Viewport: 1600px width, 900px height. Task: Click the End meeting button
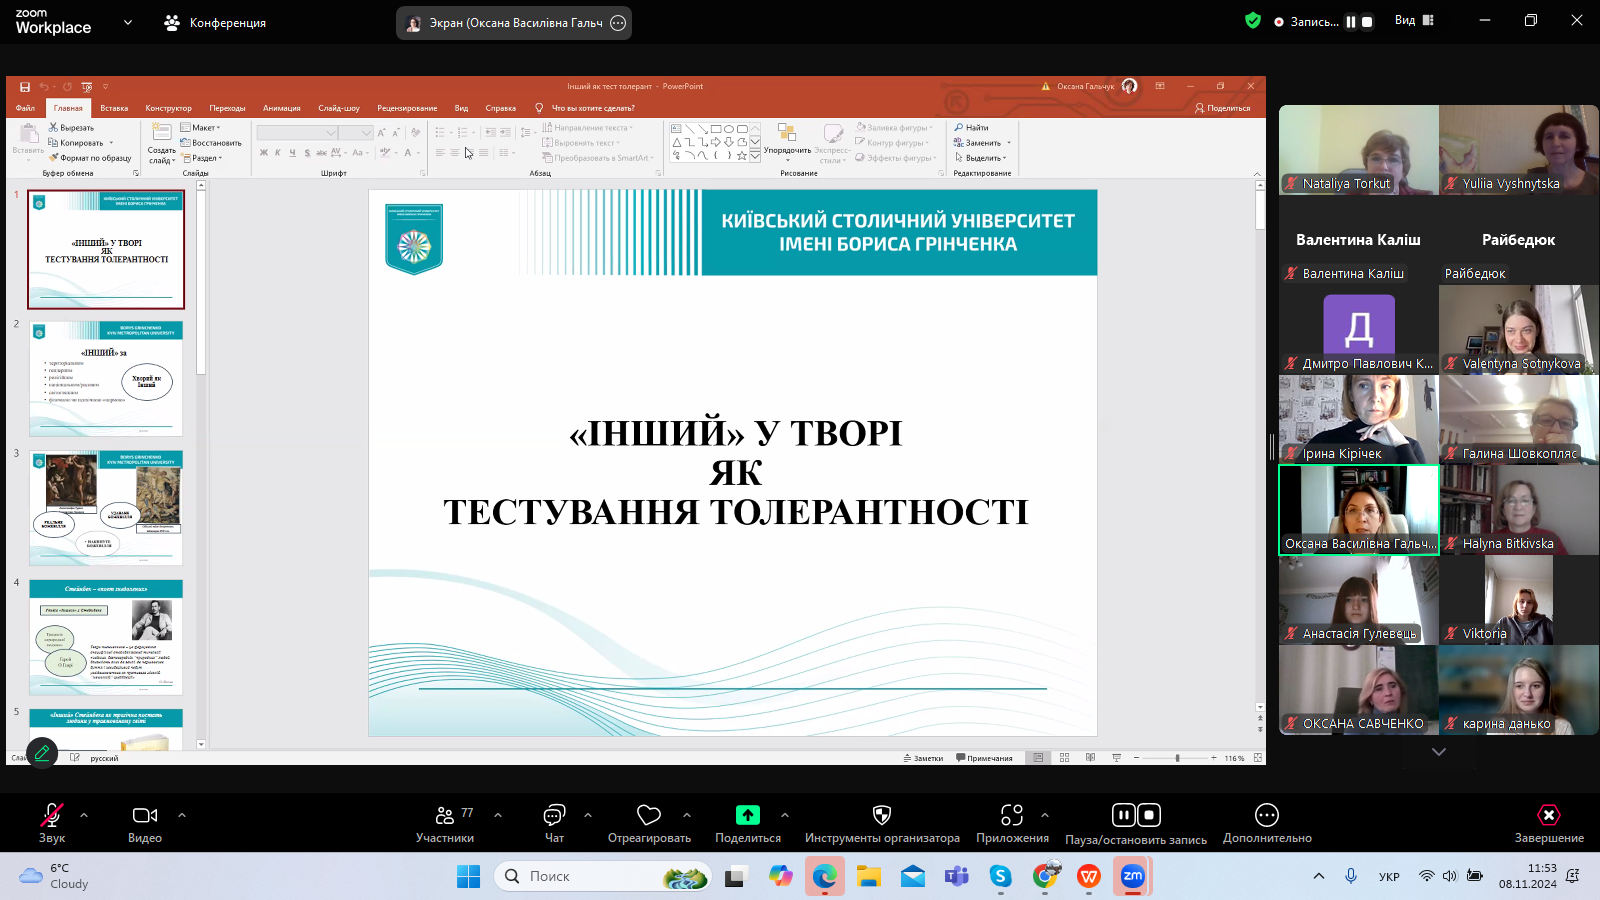1548,823
